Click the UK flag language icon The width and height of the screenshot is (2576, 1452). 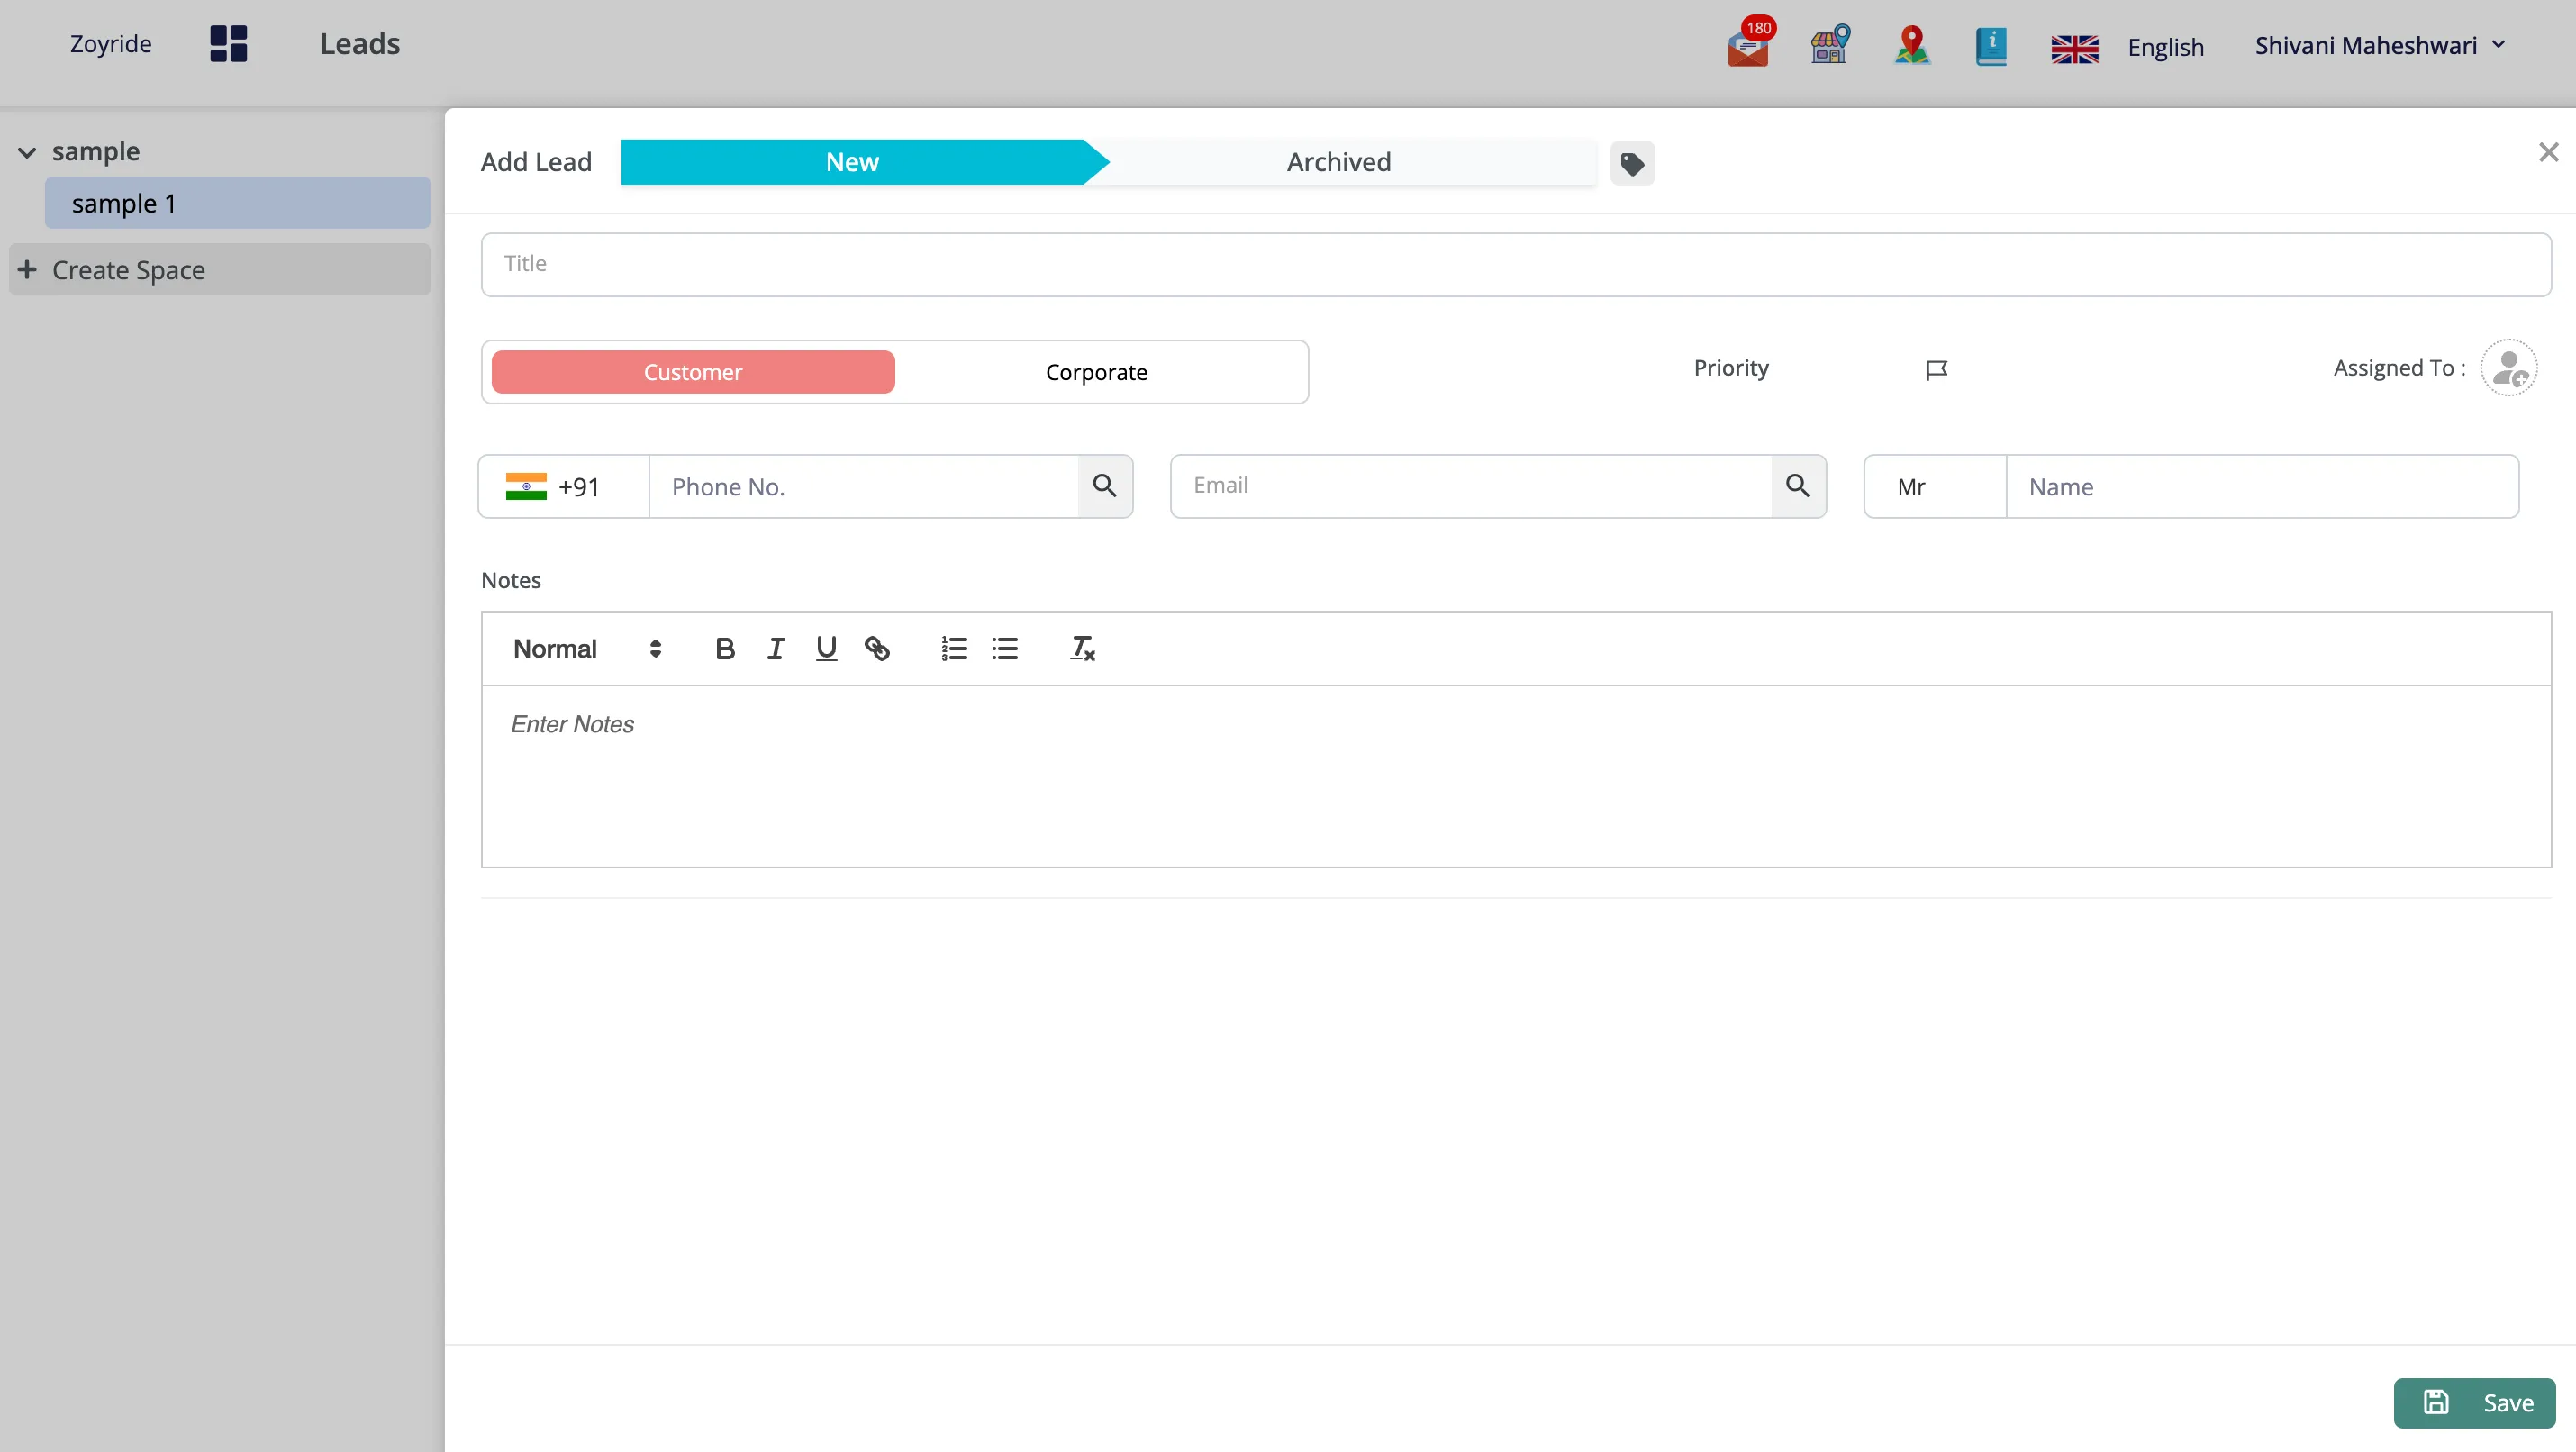coord(2075,48)
